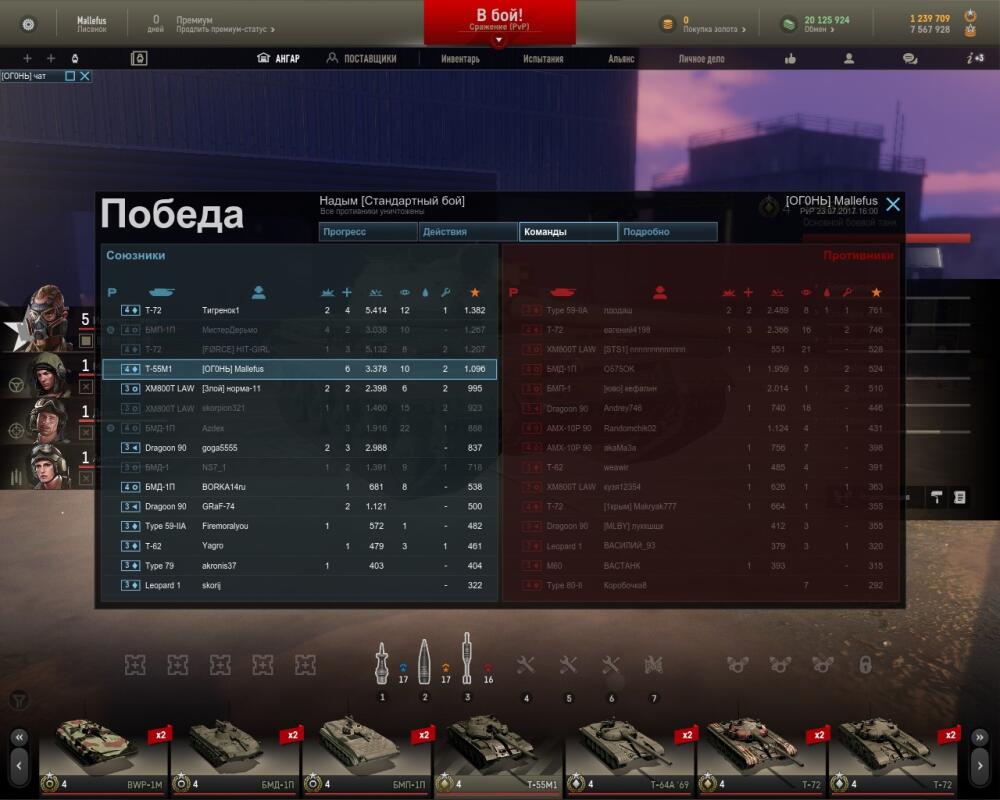Click the commander crew portrait

(45, 318)
